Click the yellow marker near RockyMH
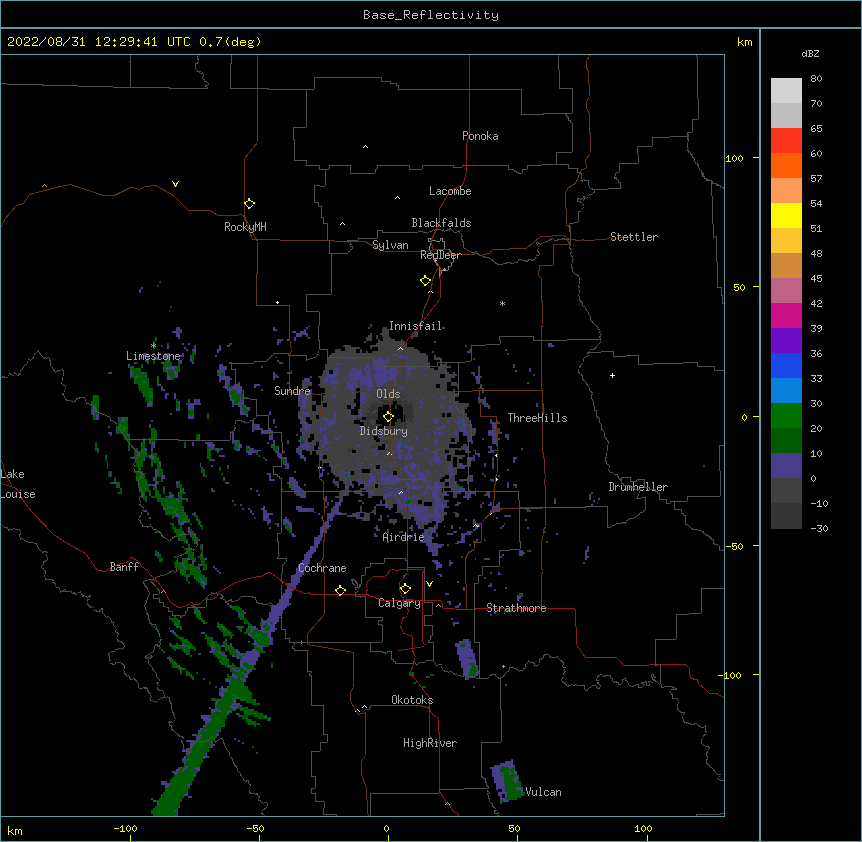The image size is (862, 842). [x=249, y=204]
